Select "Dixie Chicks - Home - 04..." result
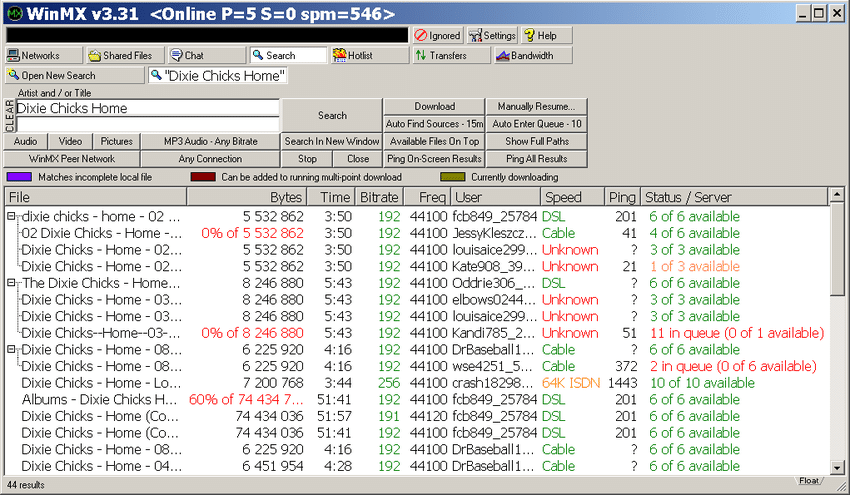 point(417,466)
